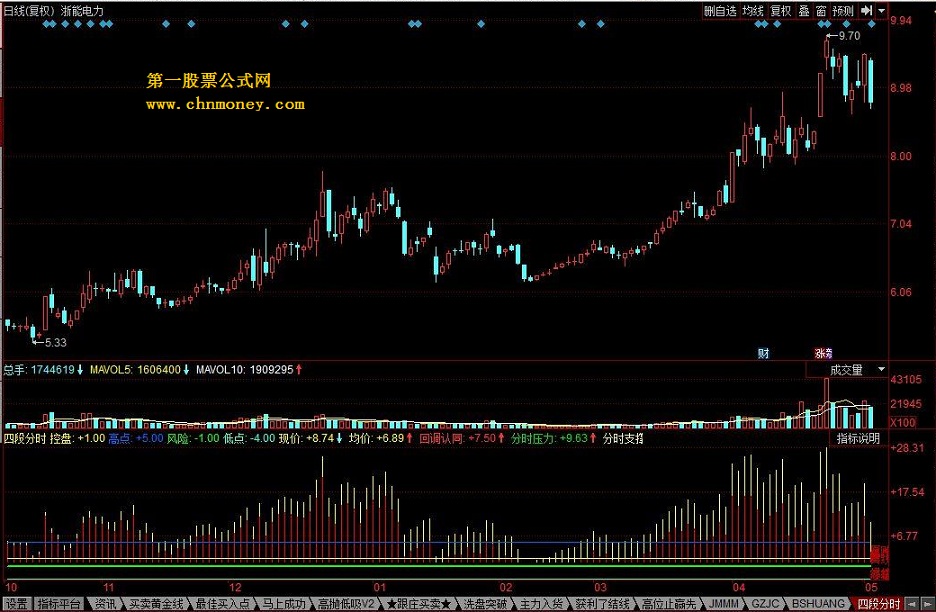Click the 12 month marker on time axis
This screenshot has width=936, height=612.
pos(235,588)
